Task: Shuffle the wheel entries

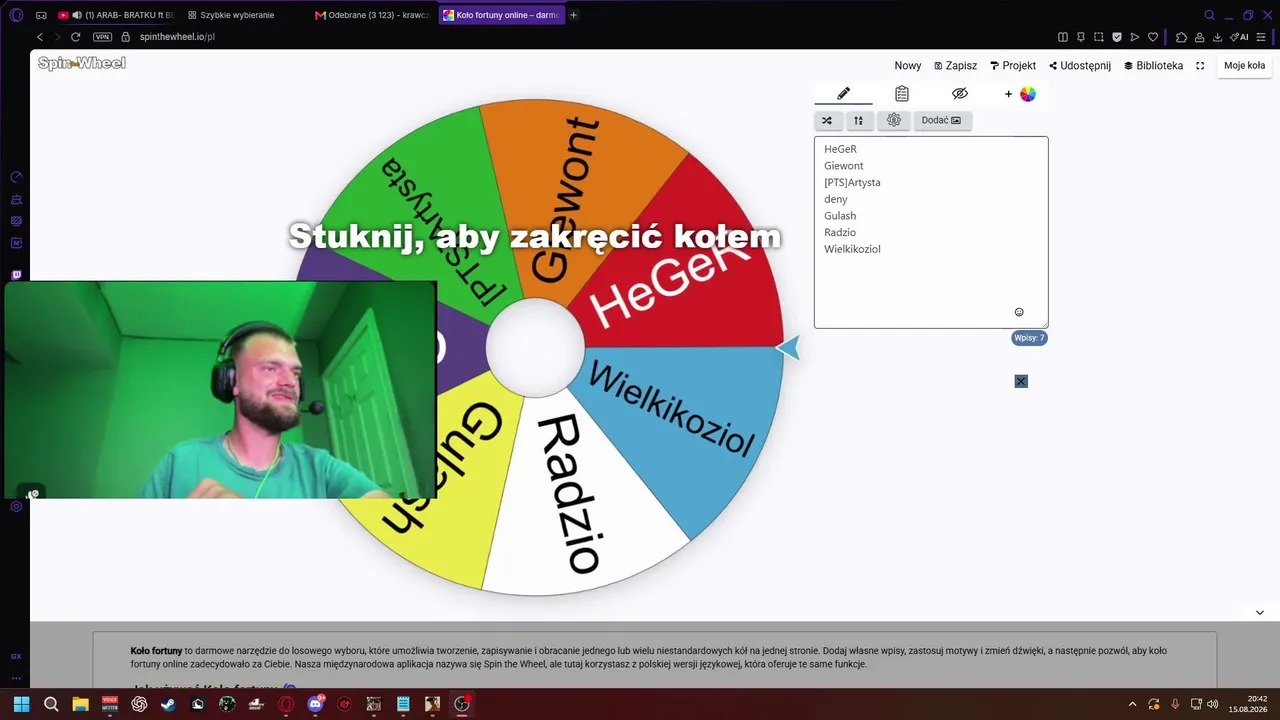Action: (x=827, y=120)
